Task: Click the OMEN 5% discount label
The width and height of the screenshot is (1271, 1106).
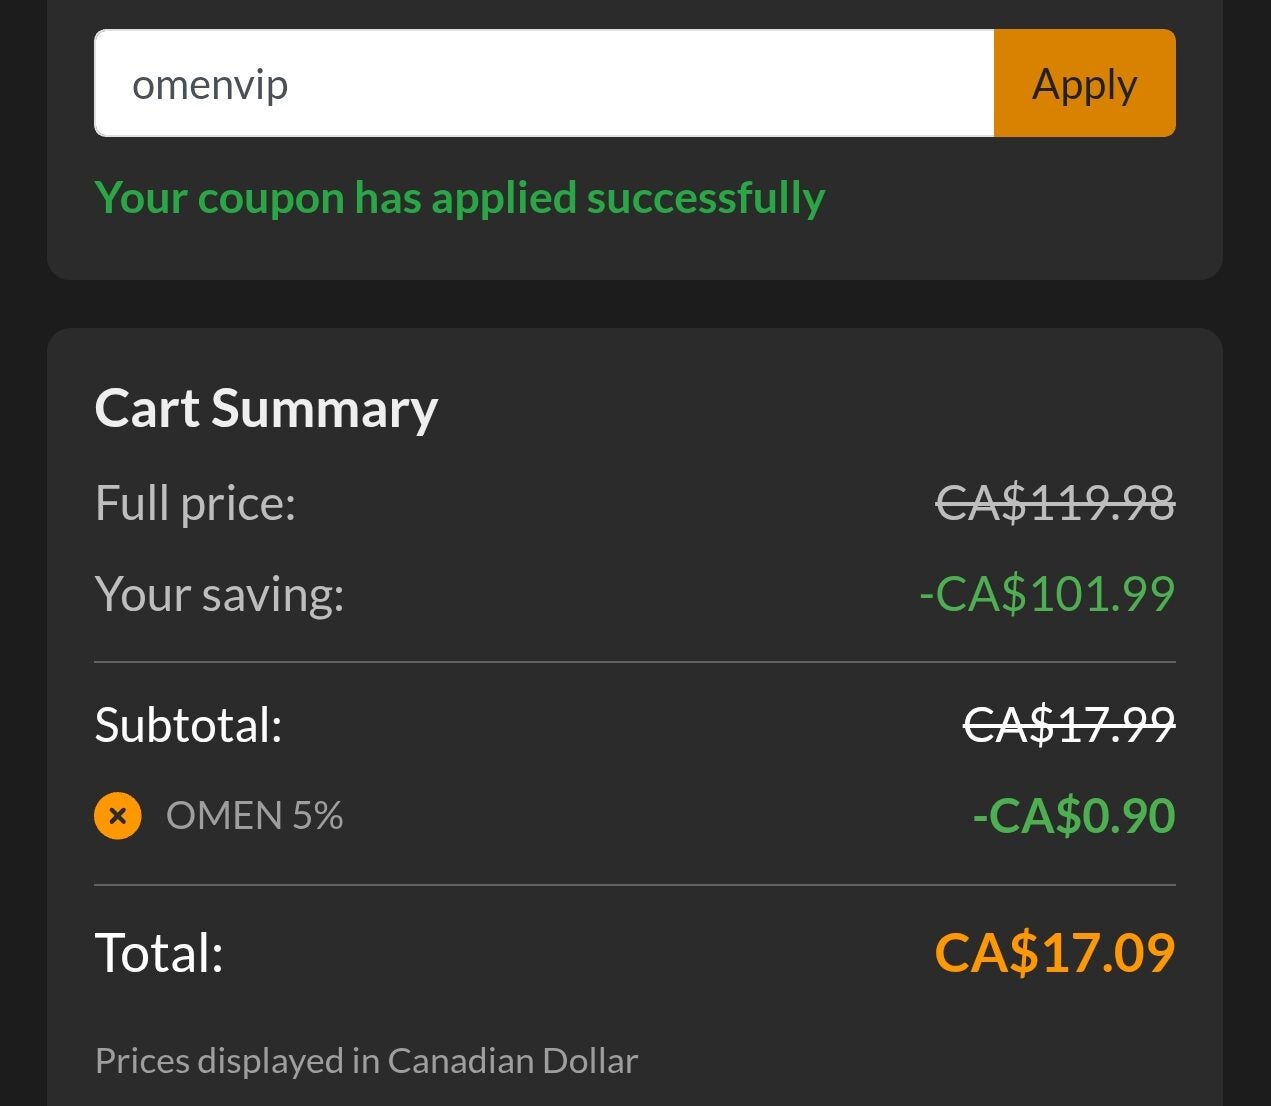Action: (254, 815)
